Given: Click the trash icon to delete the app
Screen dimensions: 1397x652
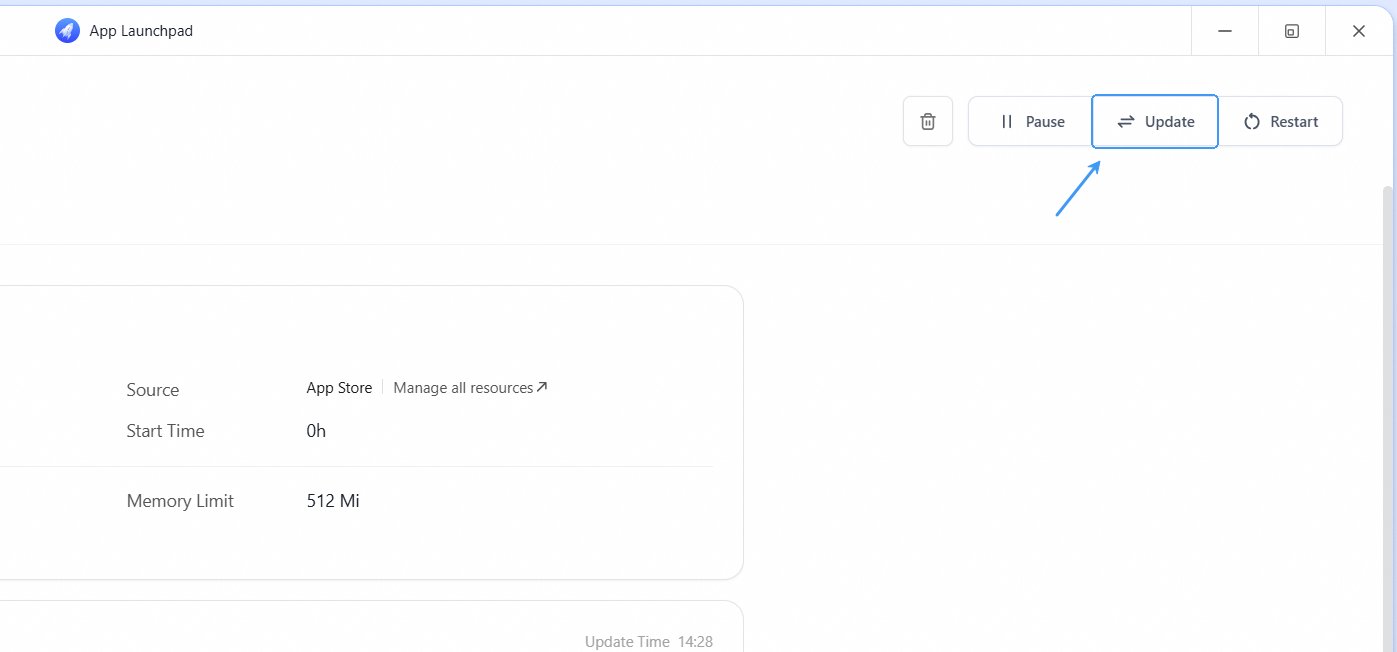Looking at the screenshot, I should 928,121.
